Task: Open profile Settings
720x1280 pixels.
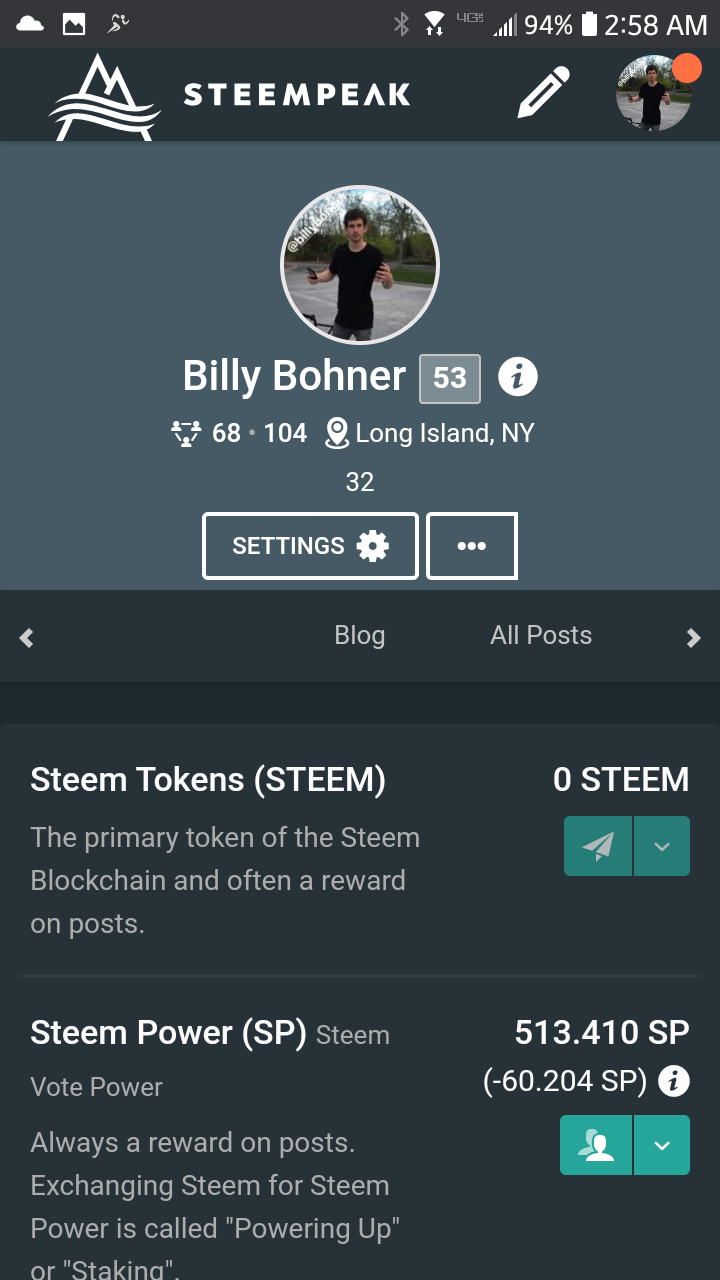Action: (310, 546)
